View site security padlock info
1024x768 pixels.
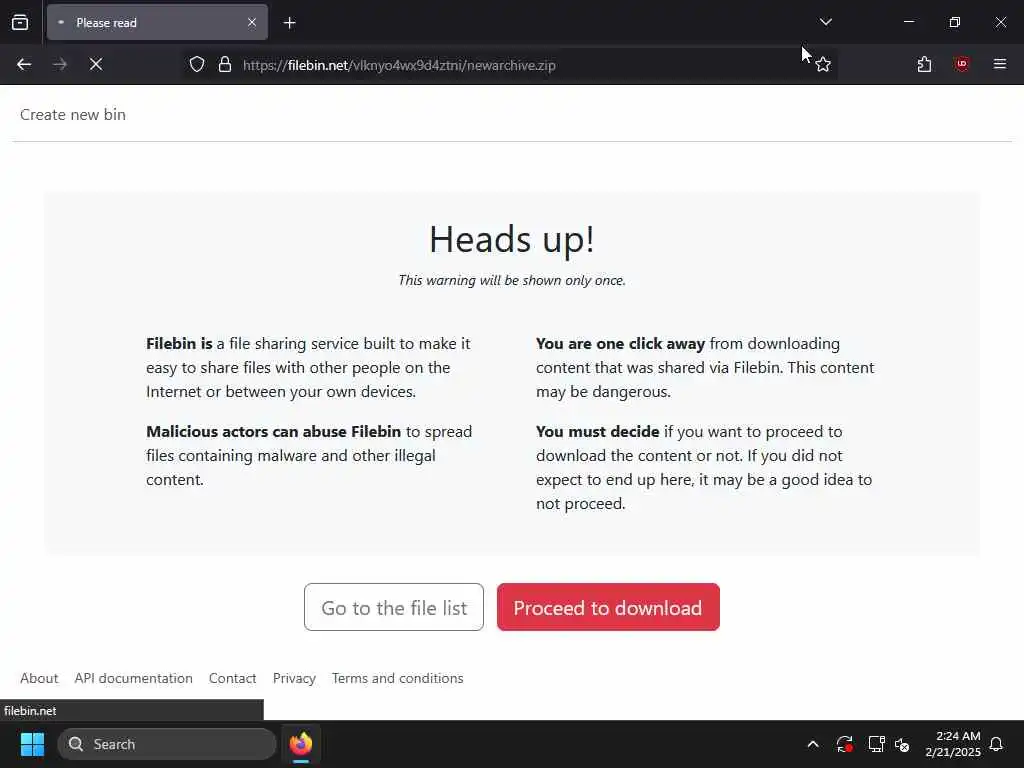tap(225, 65)
